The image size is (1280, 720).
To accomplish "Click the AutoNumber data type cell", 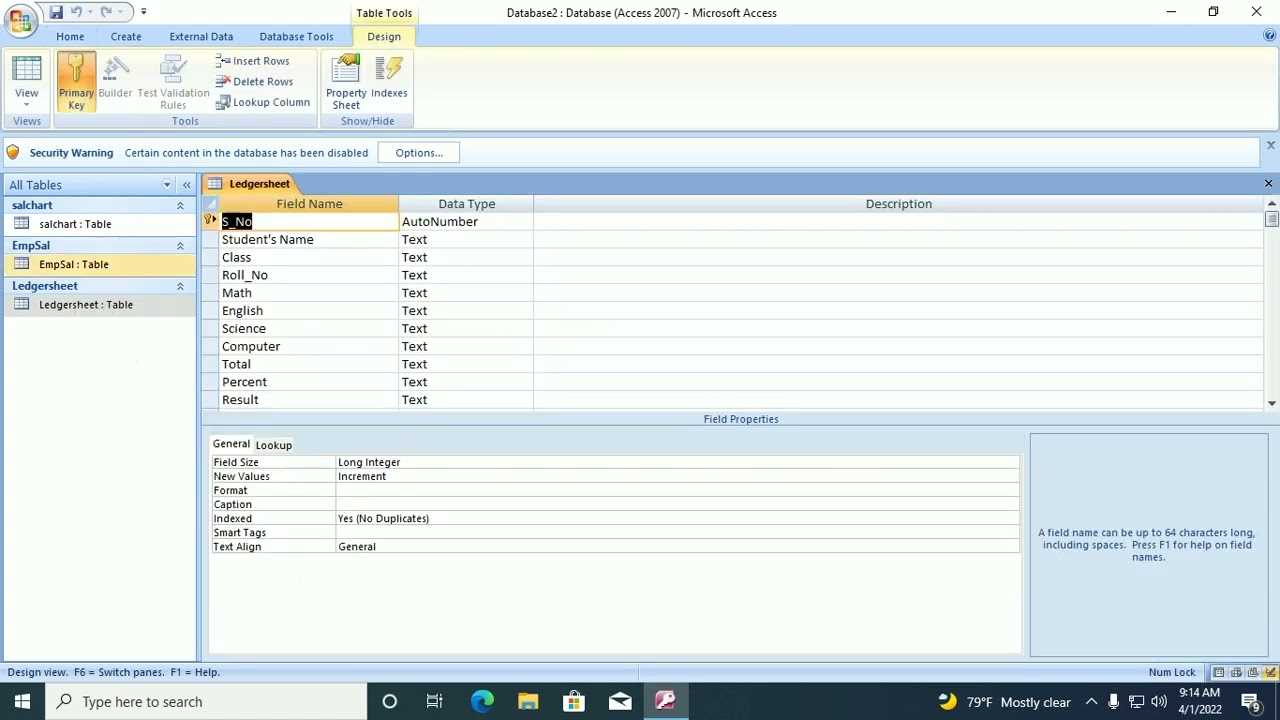I will pyautogui.click(x=466, y=222).
